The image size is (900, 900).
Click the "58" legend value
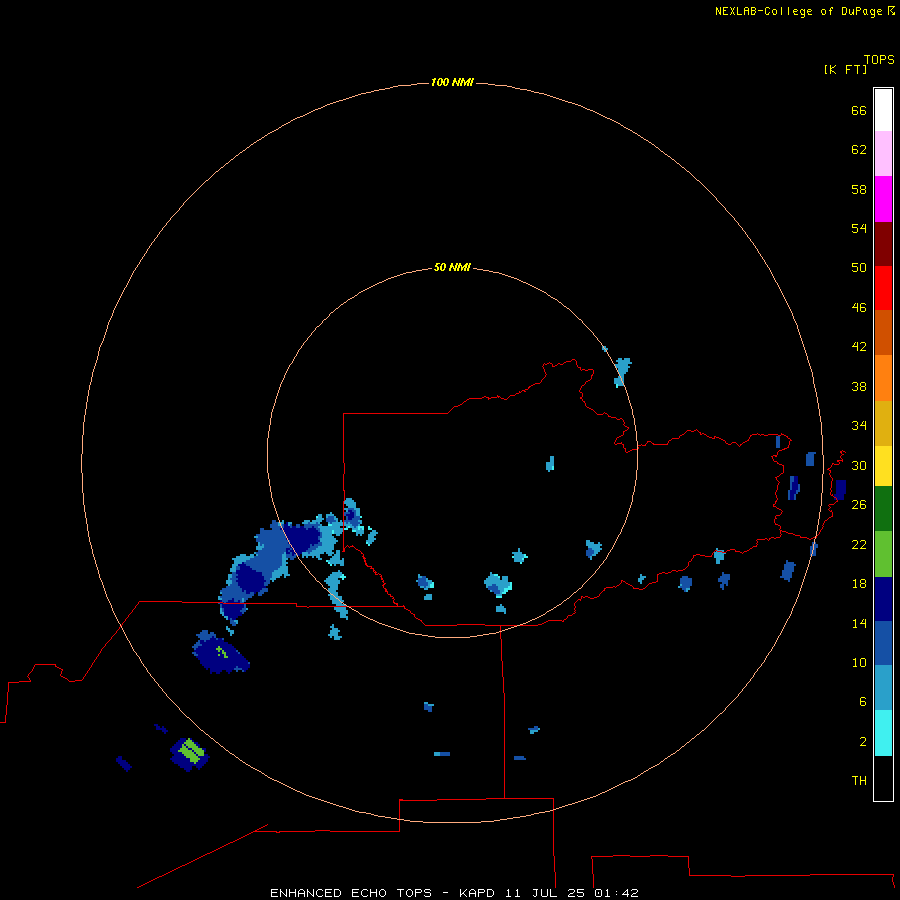point(859,189)
